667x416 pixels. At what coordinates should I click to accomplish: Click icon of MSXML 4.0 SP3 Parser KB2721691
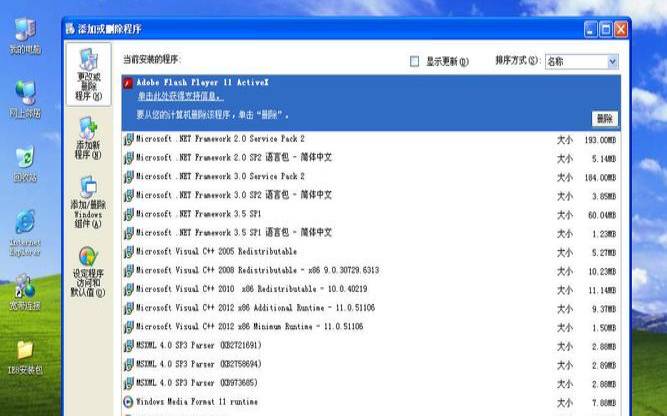click(x=128, y=346)
